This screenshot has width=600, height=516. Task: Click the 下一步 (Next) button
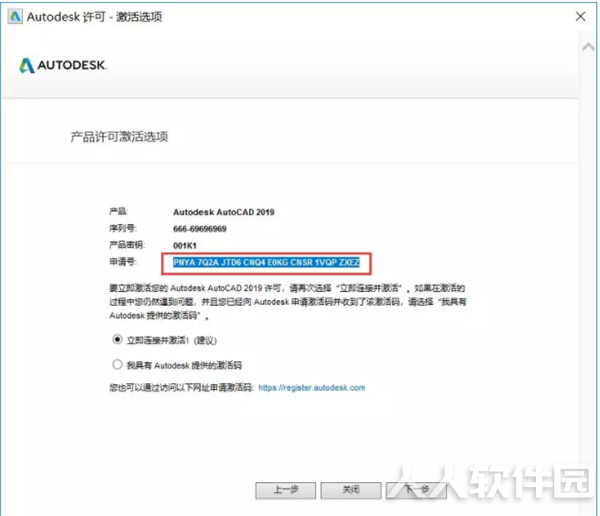pyautogui.click(x=416, y=490)
